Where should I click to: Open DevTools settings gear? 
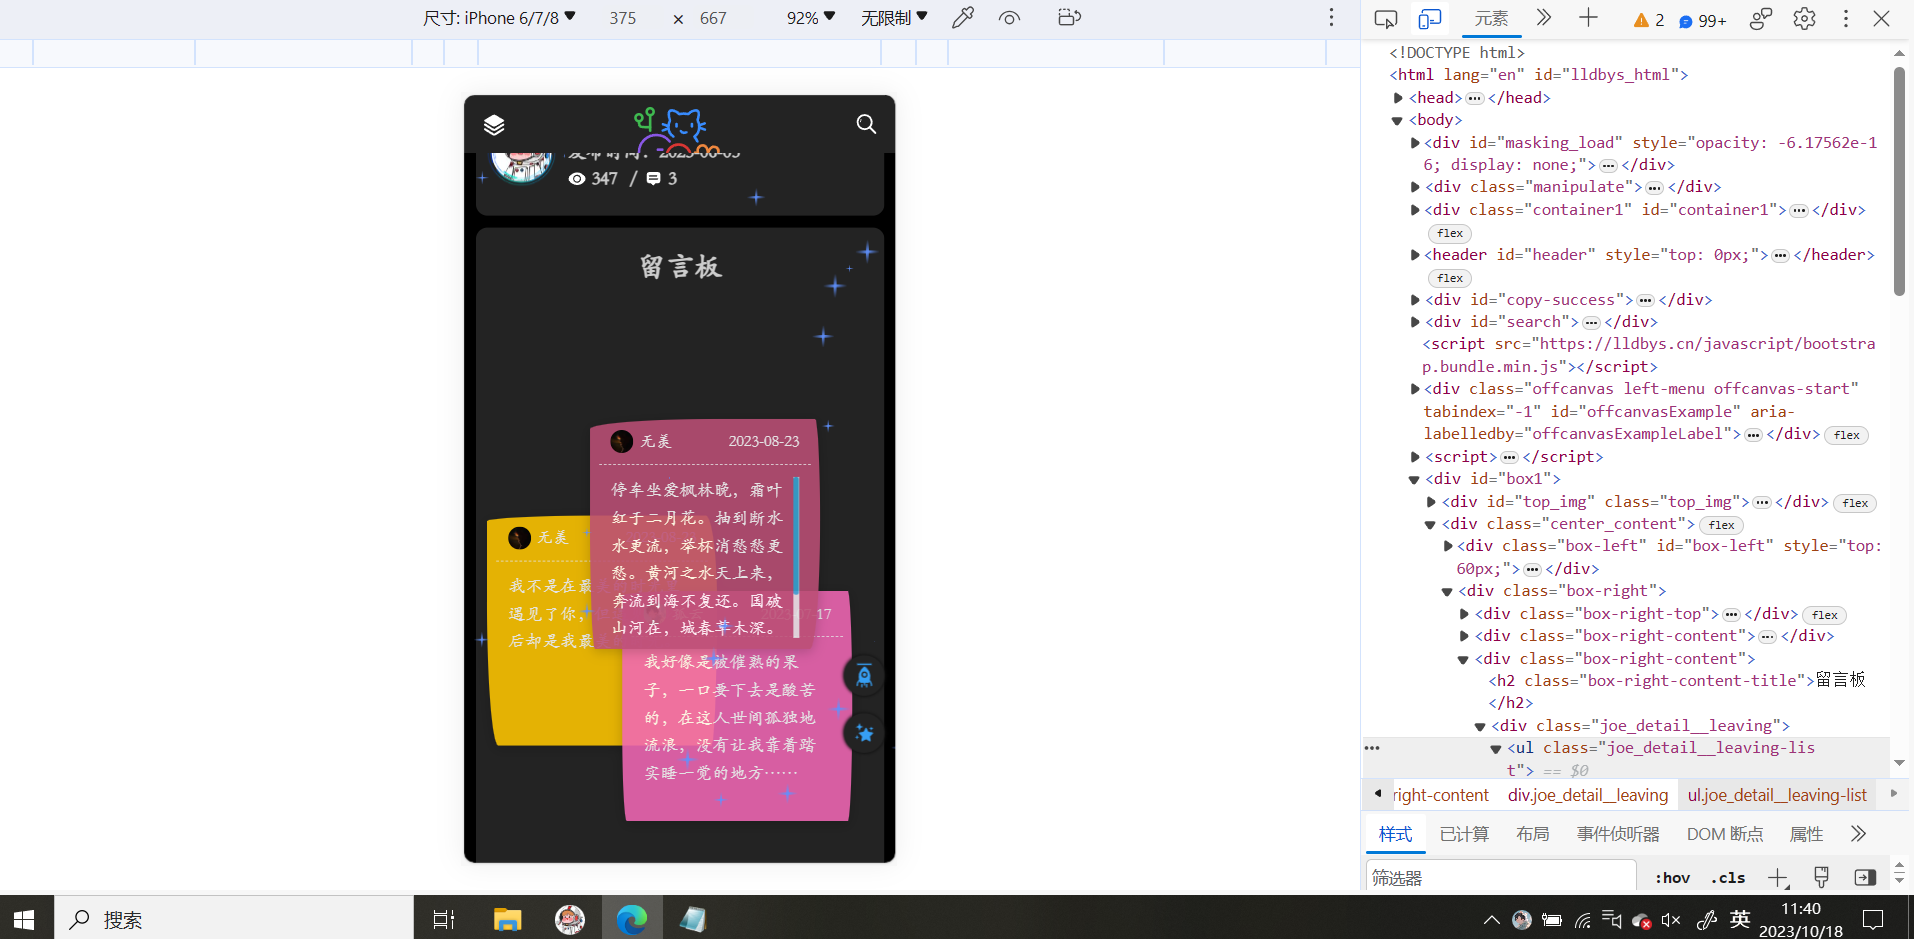pos(1804,18)
